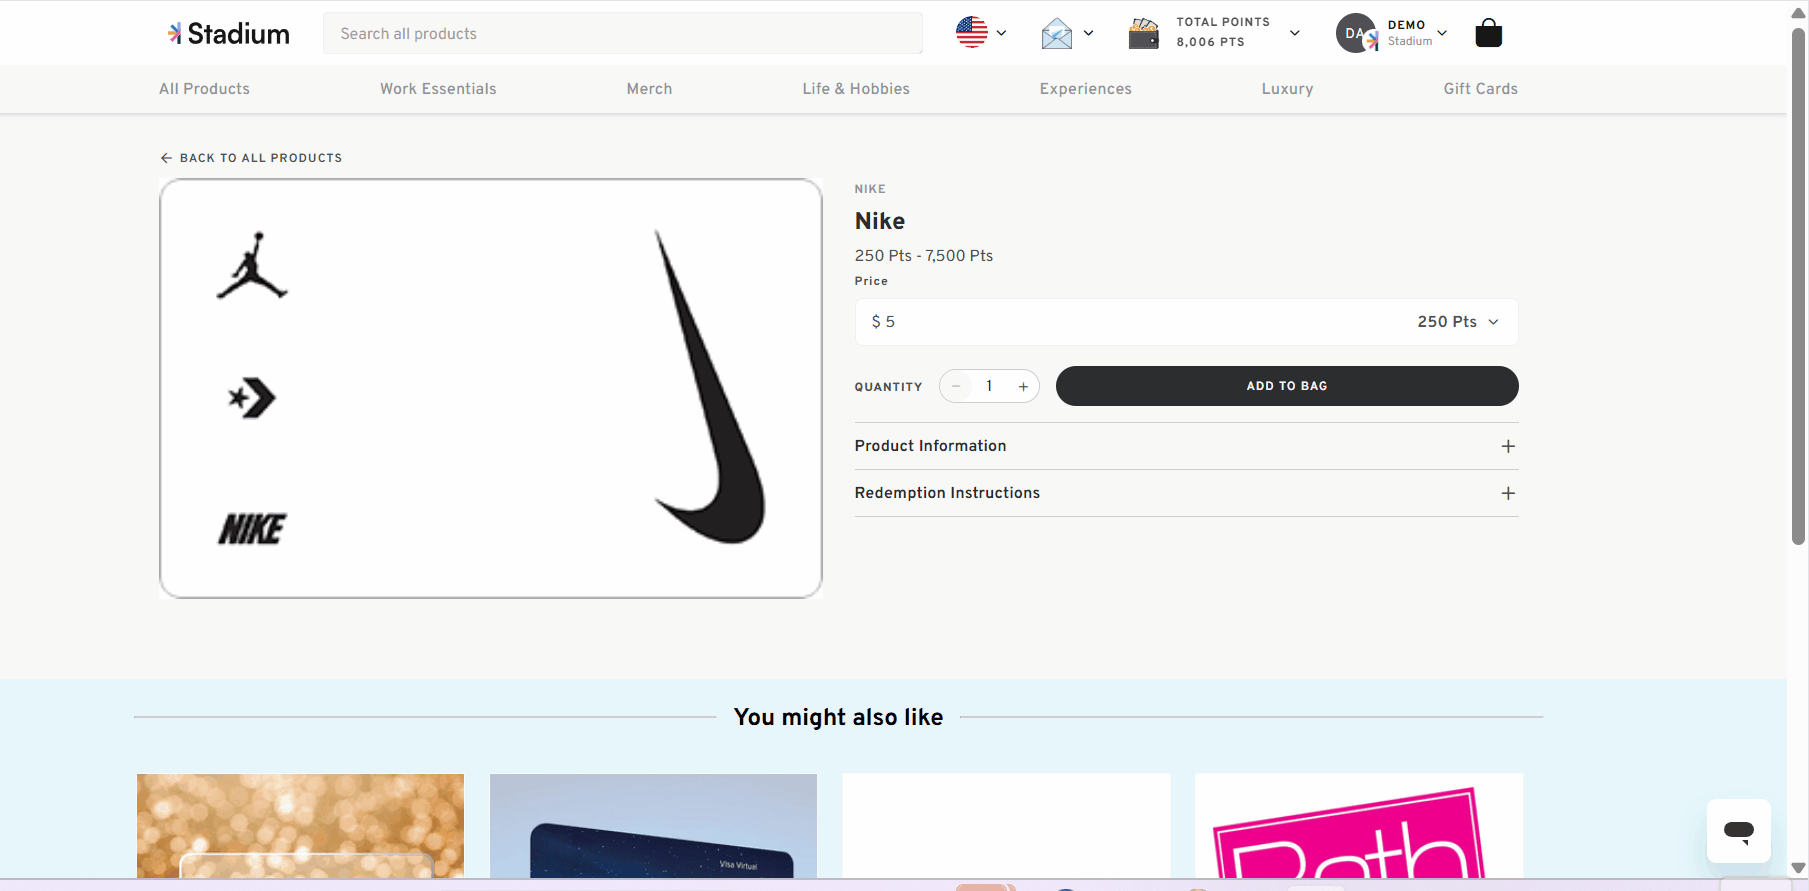1809x891 pixels.
Task: Click Add to Bag button
Action: coord(1287,386)
